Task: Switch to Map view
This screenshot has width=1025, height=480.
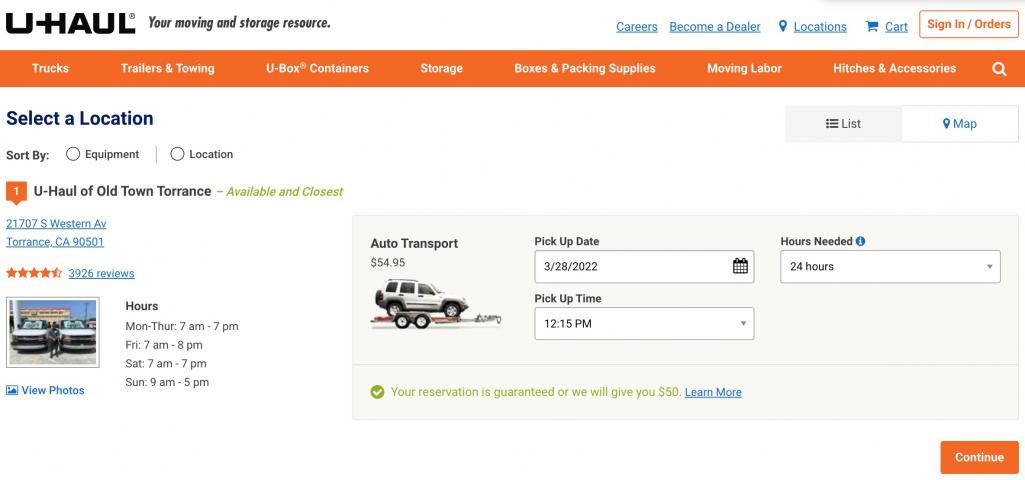Action: coord(959,124)
